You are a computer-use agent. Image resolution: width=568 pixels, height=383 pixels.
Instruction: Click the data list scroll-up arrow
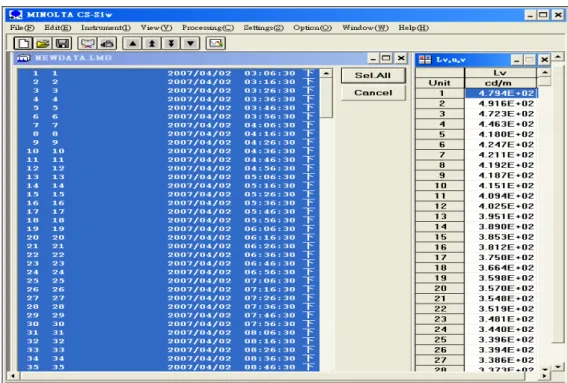click(x=326, y=73)
